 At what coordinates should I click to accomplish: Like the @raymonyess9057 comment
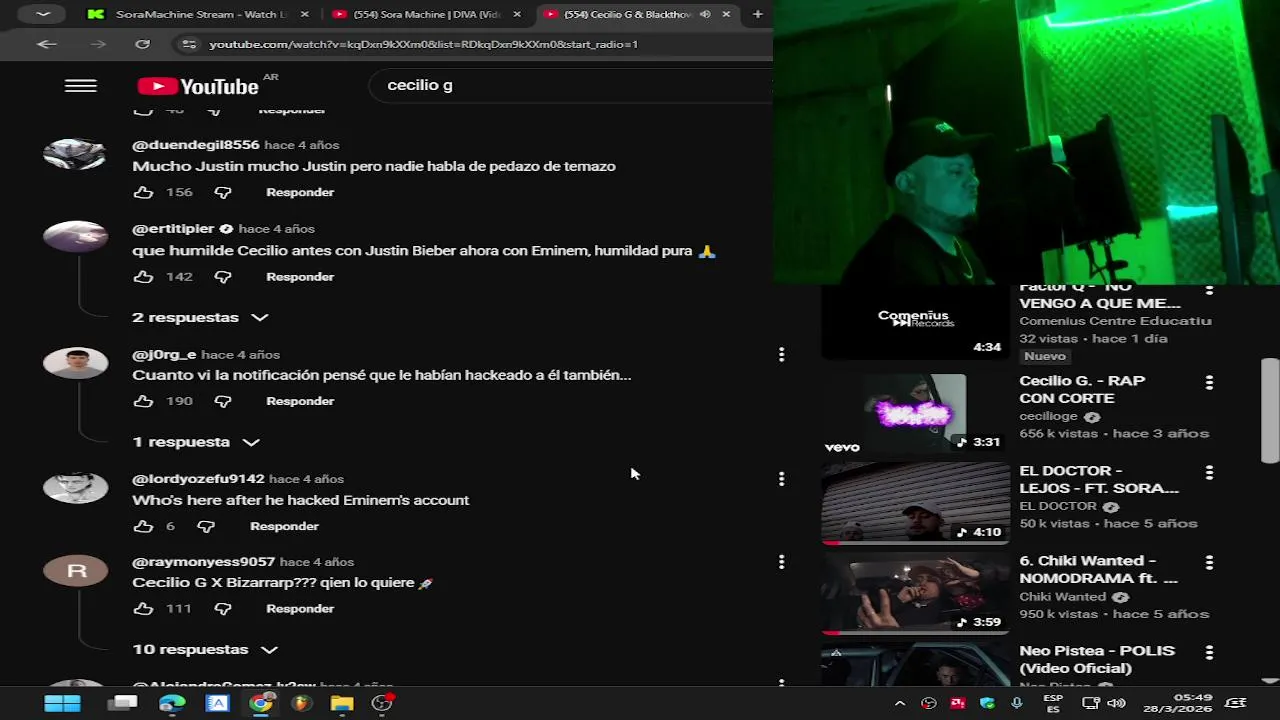point(144,608)
